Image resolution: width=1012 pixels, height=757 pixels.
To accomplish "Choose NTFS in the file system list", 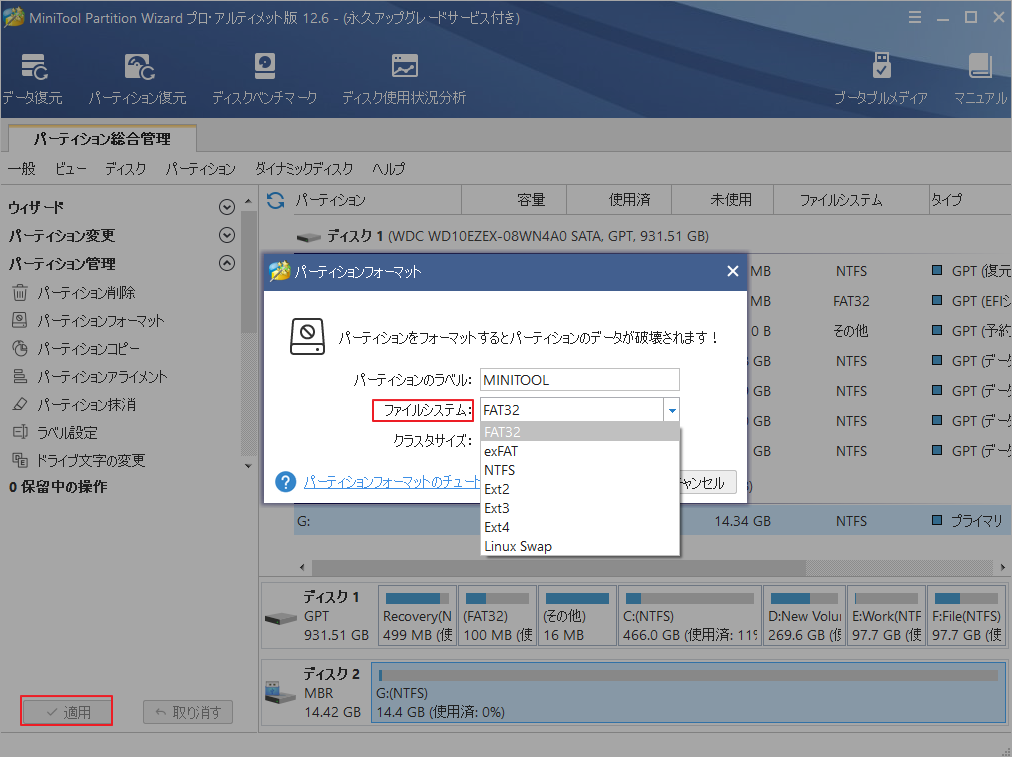I will [500, 470].
